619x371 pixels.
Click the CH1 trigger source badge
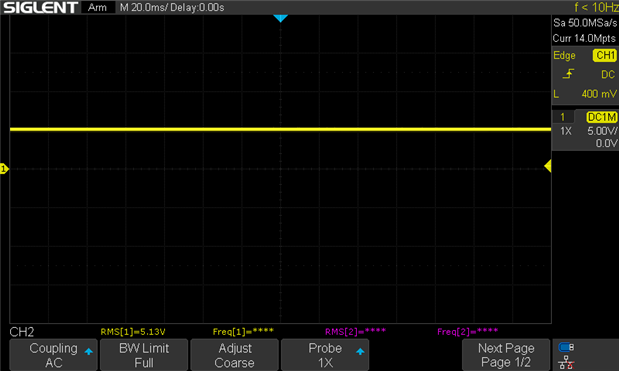pyautogui.click(x=604, y=55)
